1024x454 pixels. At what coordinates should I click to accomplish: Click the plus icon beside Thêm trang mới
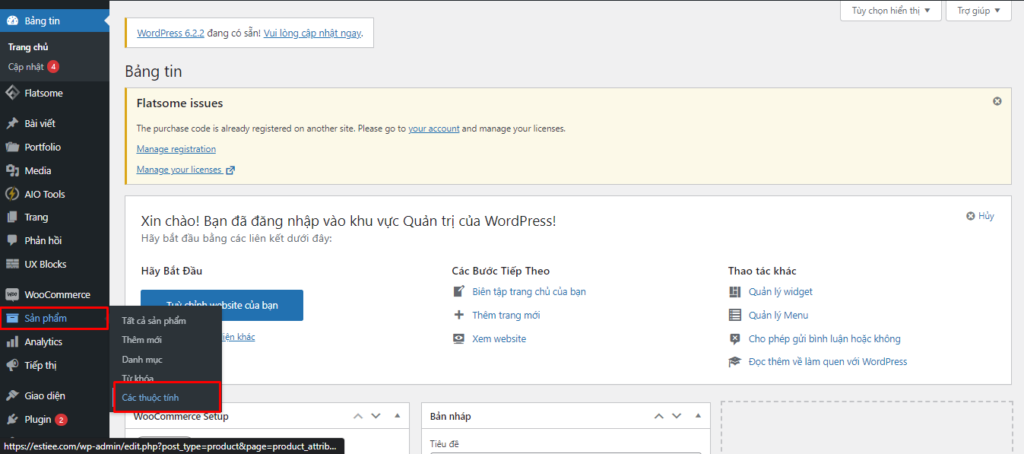tap(458, 315)
